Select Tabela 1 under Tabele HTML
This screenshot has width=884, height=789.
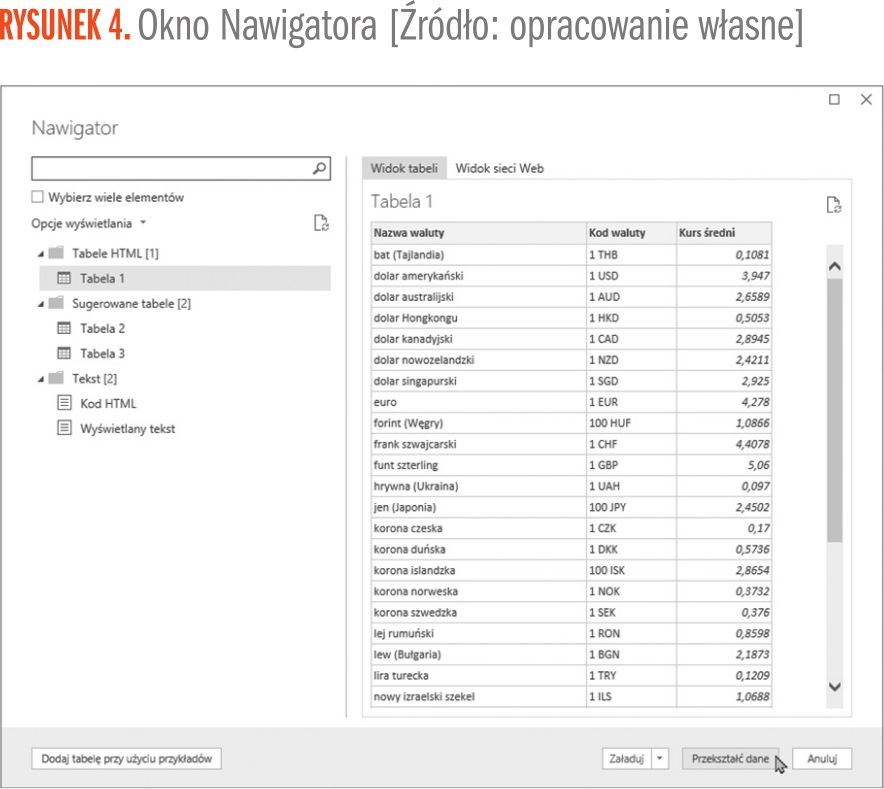pyautogui.click(x=102, y=278)
